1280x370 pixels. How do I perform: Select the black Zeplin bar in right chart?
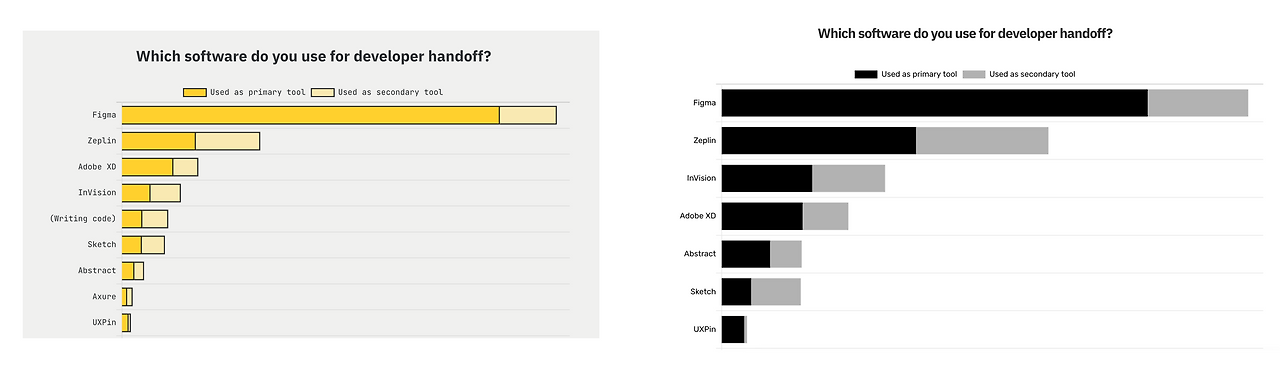click(x=818, y=141)
